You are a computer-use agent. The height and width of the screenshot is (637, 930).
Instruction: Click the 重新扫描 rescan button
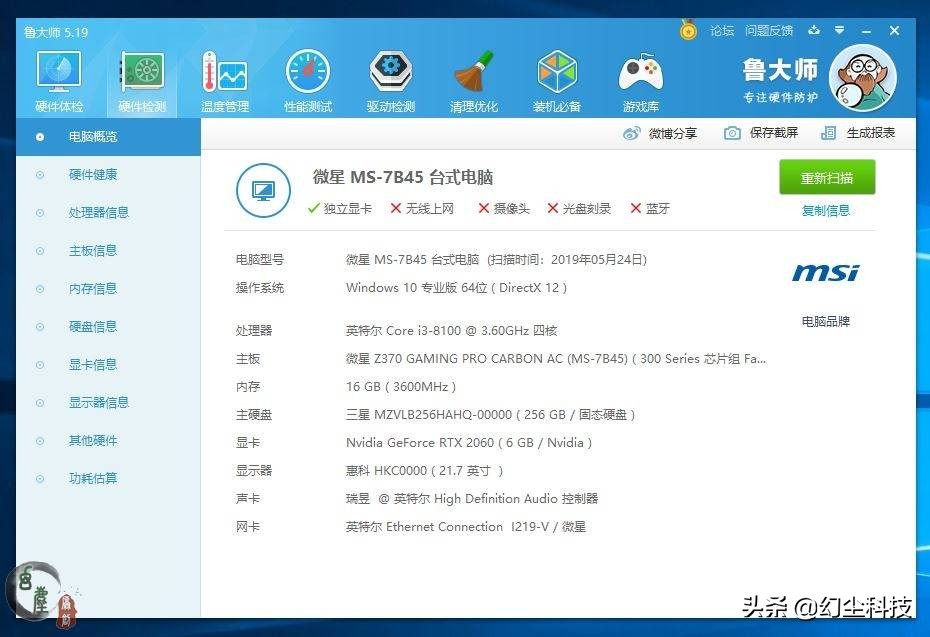click(827, 177)
